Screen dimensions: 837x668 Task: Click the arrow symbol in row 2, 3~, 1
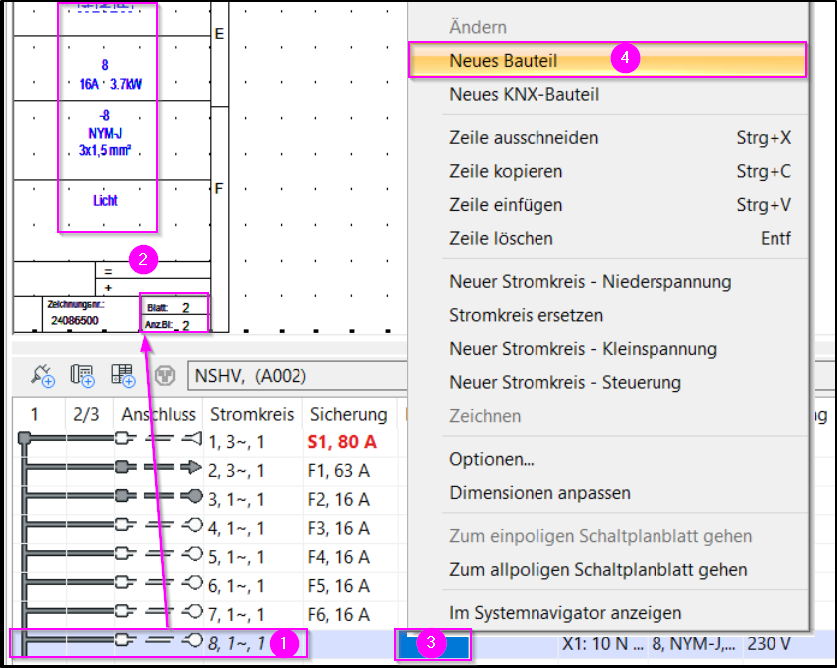(192, 468)
